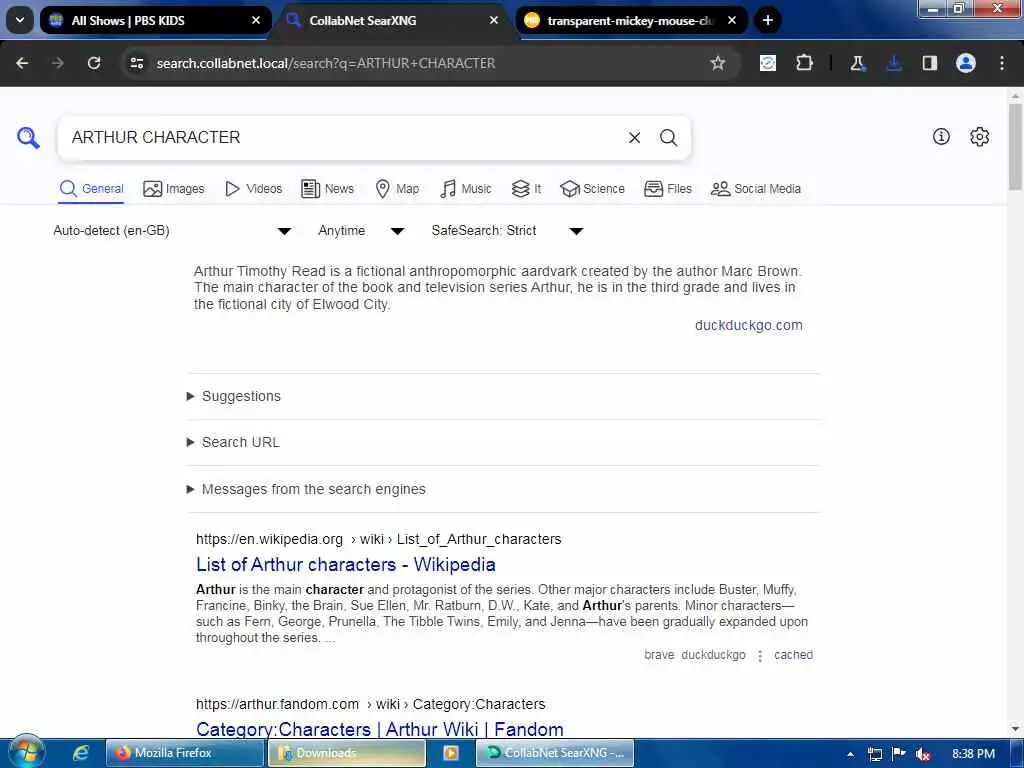The height and width of the screenshot is (768, 1024).
Task: Click the browser forward arrow
Action: point(58,63)
